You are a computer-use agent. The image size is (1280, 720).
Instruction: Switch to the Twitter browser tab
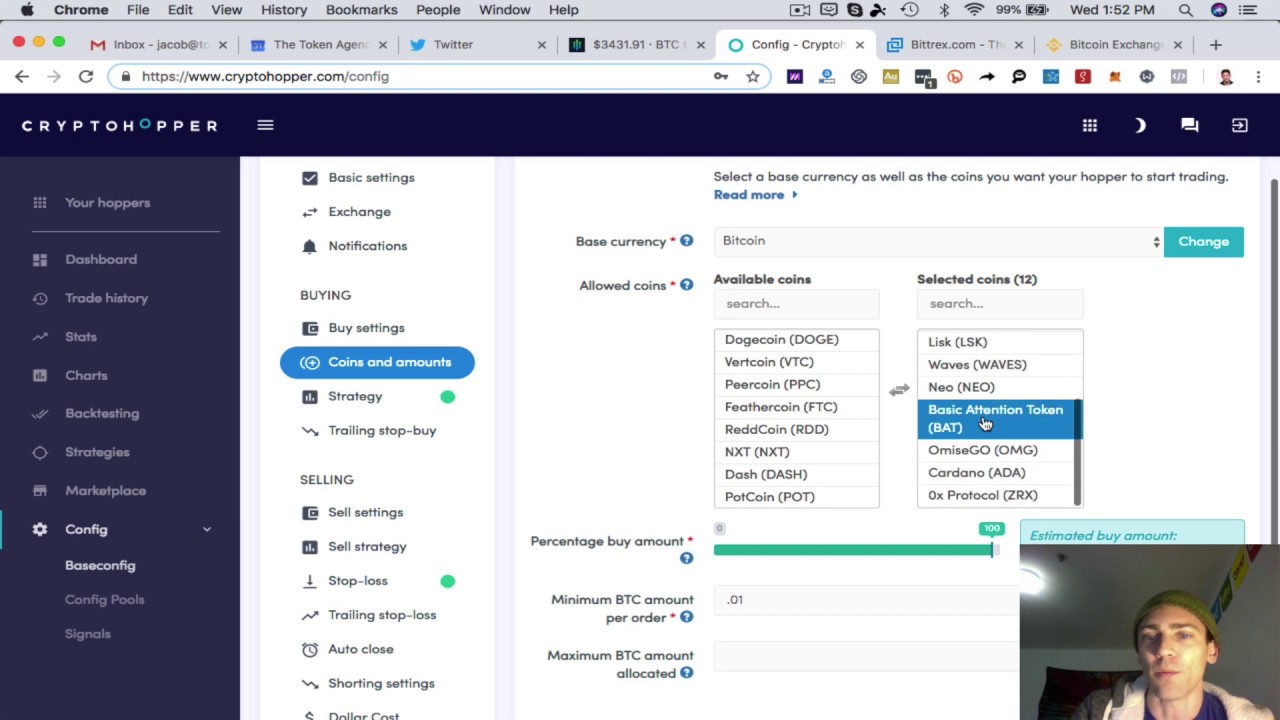click(x=477, y=44)
